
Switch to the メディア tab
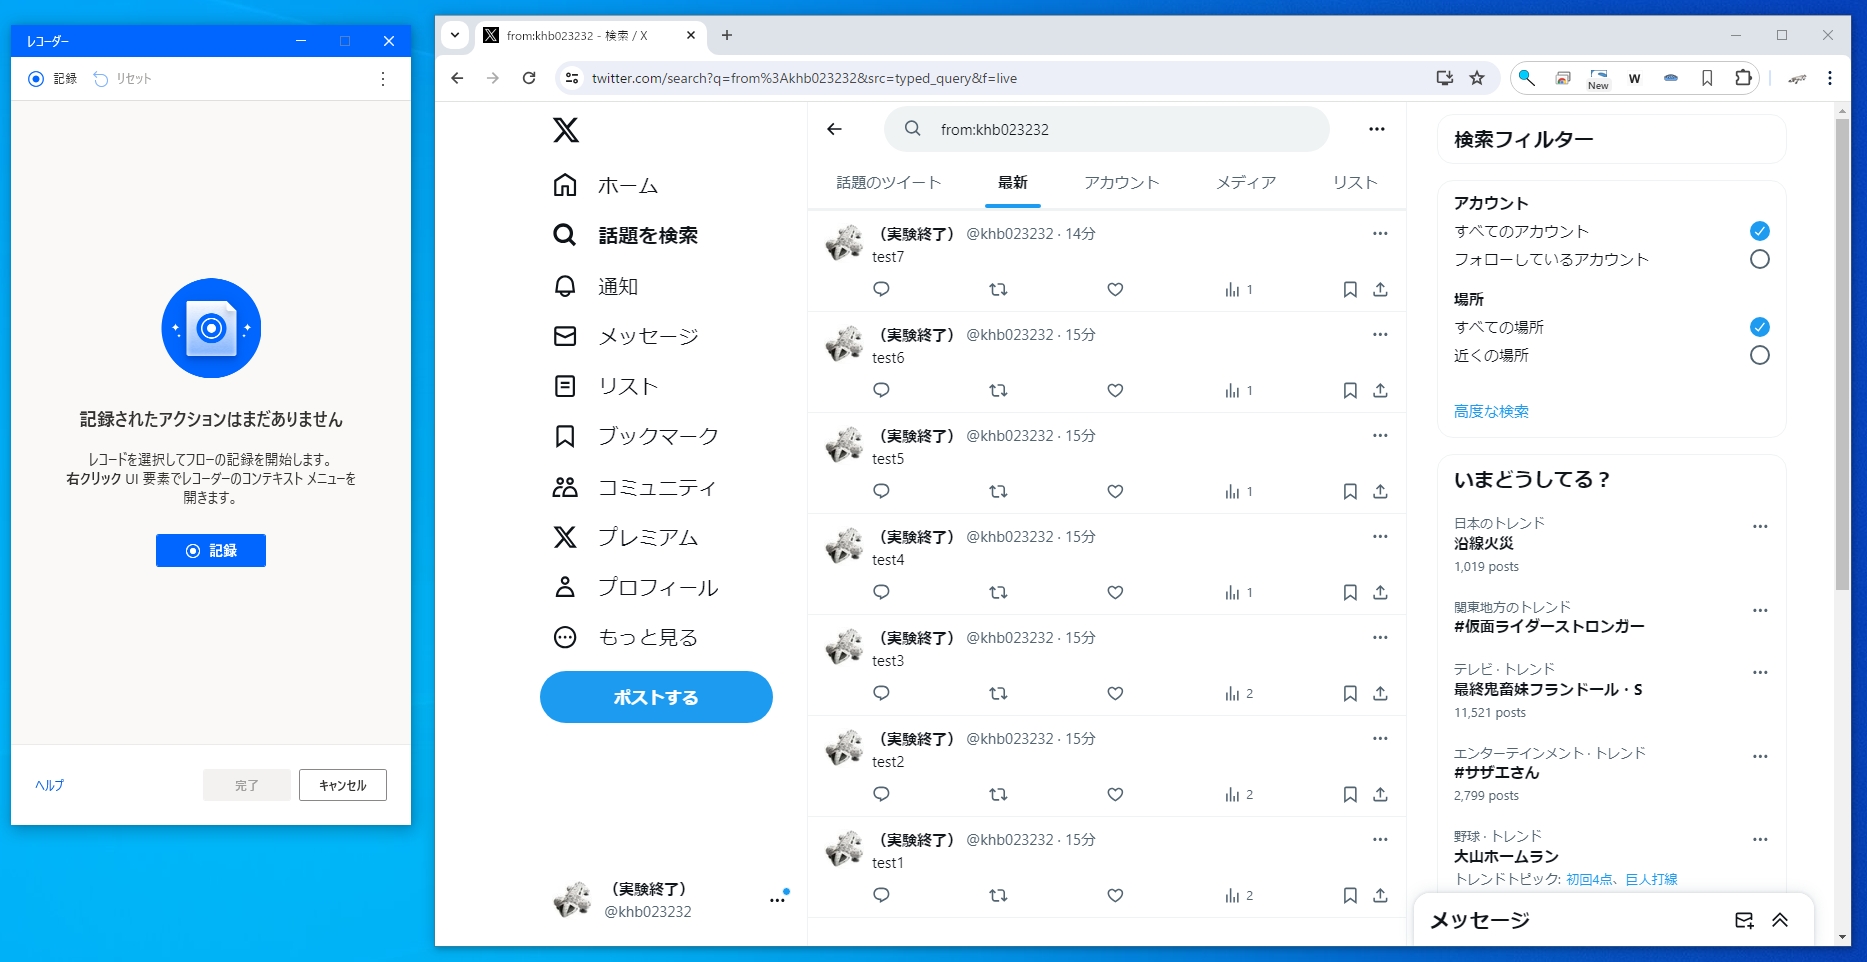pyautogui.click(x=1245, y=183)
